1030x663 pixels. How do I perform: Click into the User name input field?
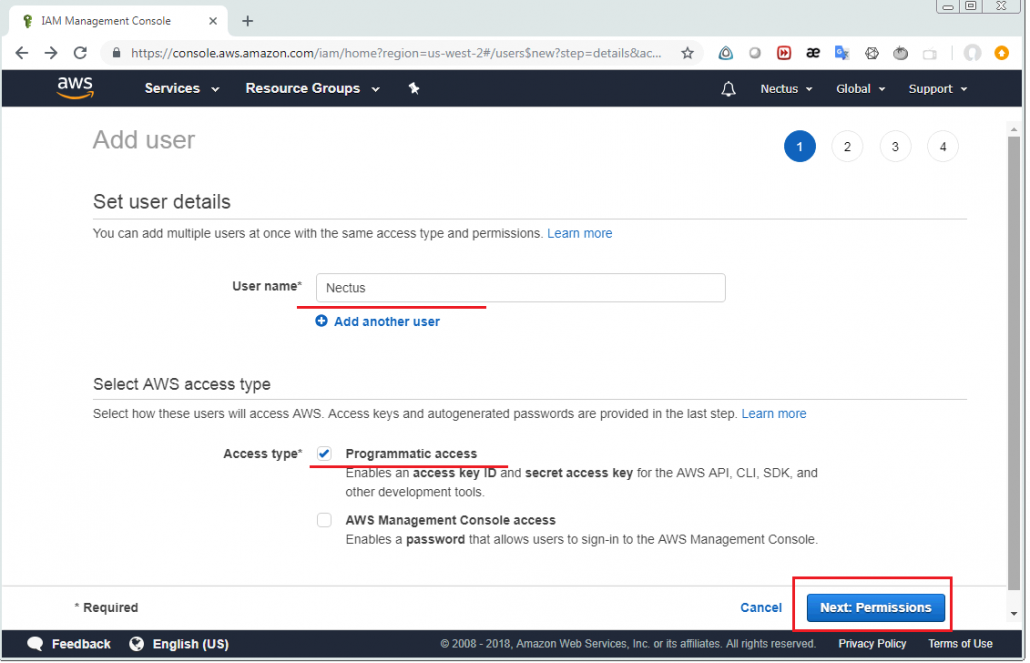coord(520,288)
